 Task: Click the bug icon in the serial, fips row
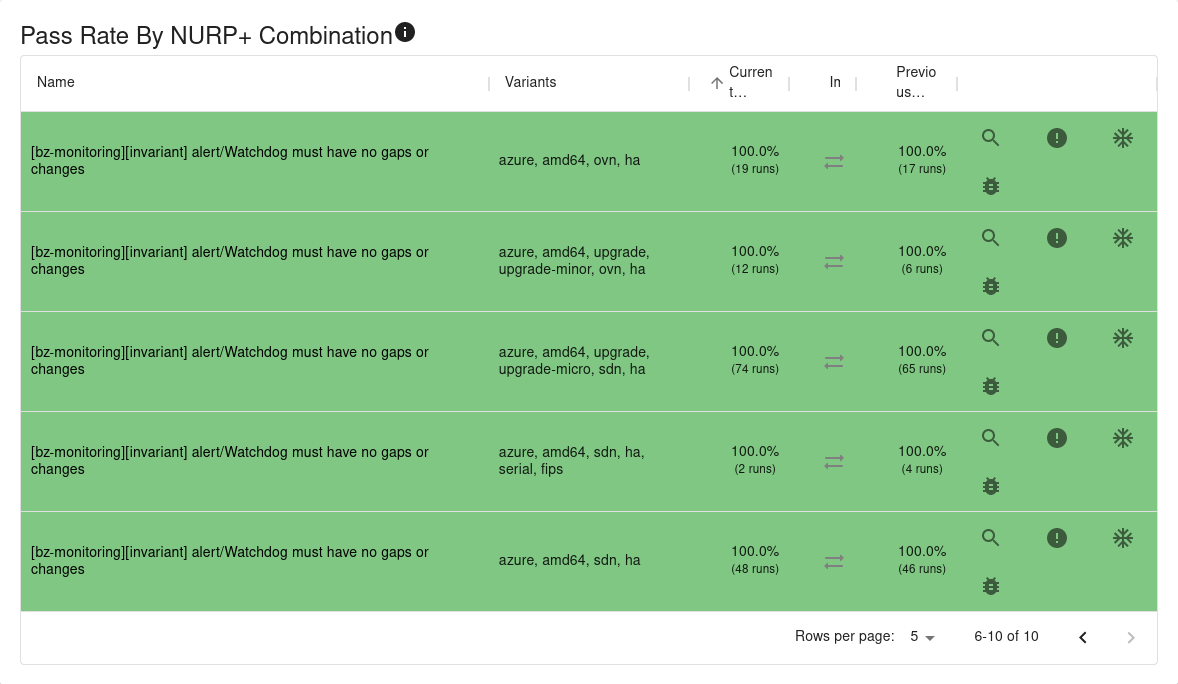point(991,486)
